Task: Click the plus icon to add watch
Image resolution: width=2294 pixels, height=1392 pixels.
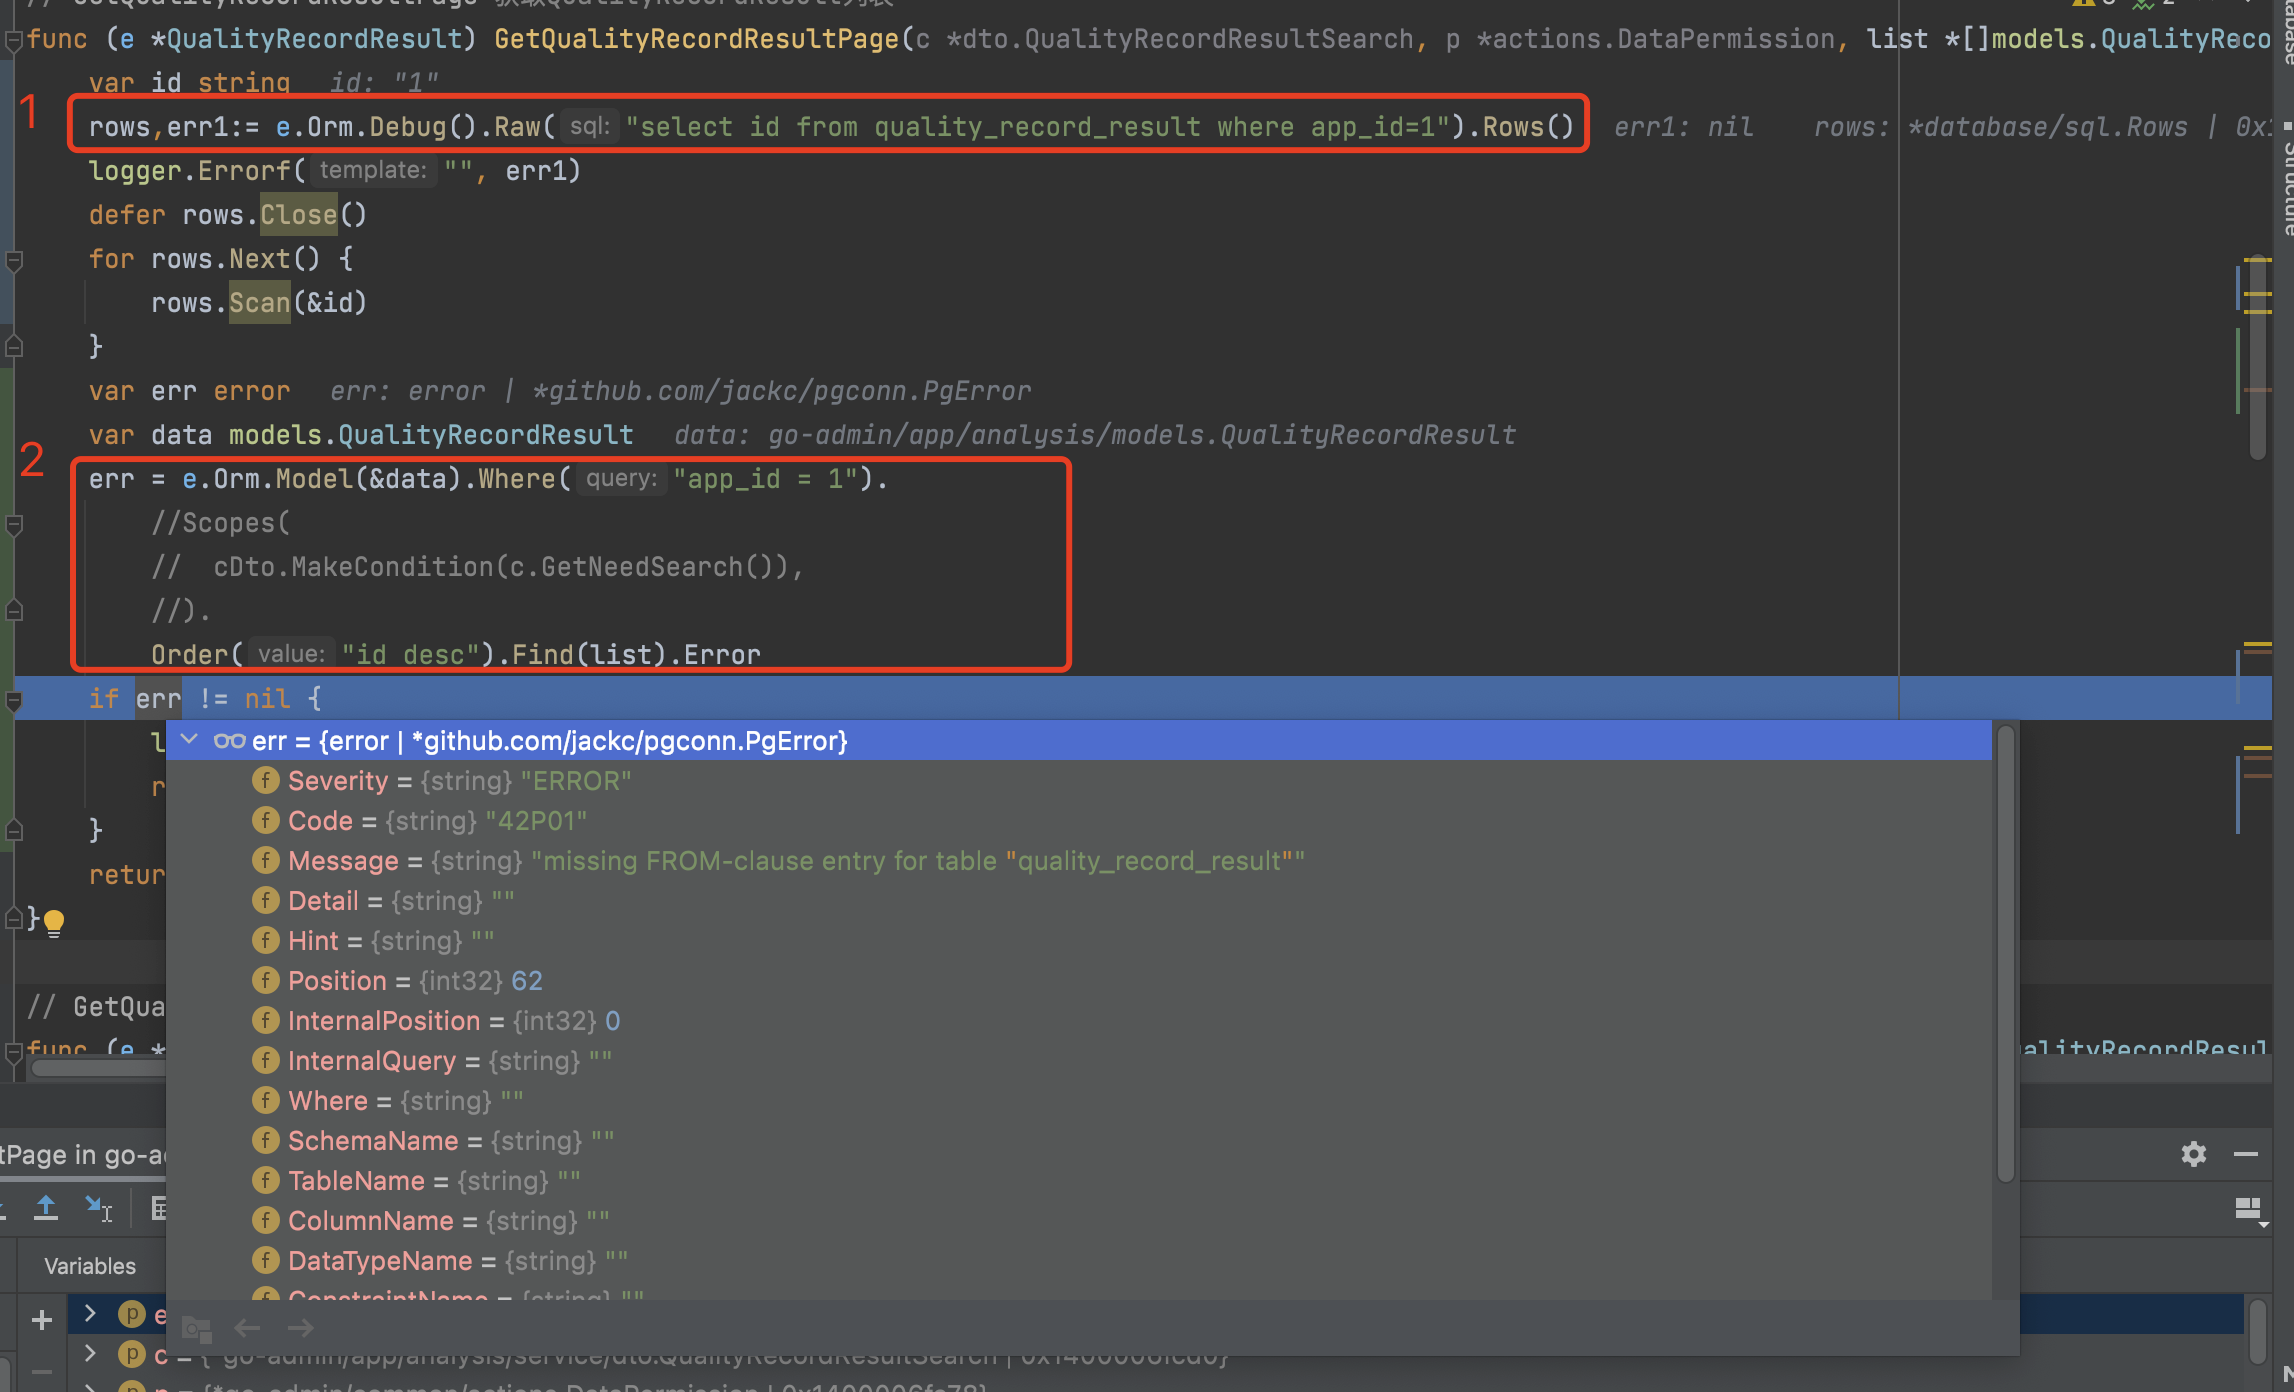Action: (x=42, y=1320)
